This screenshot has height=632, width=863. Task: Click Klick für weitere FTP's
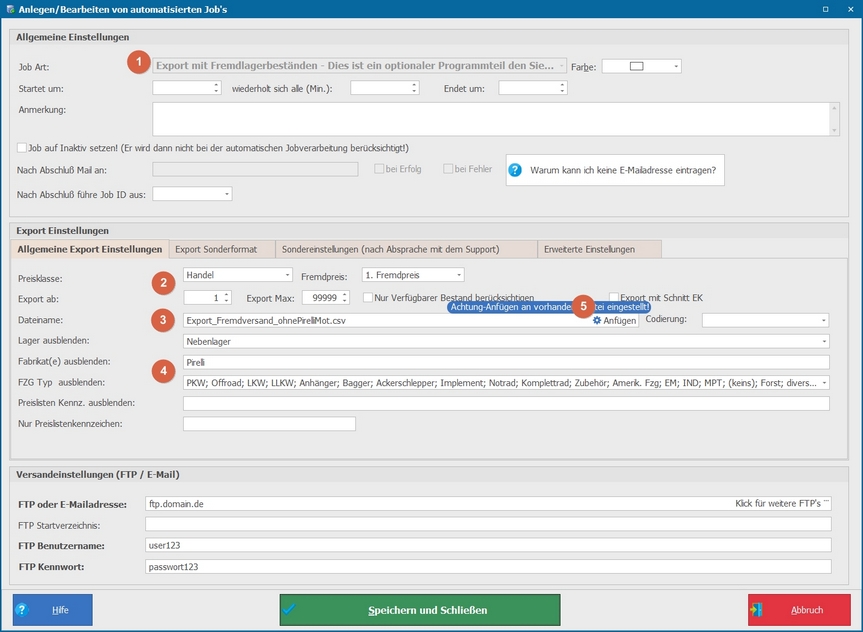point(782,503)
